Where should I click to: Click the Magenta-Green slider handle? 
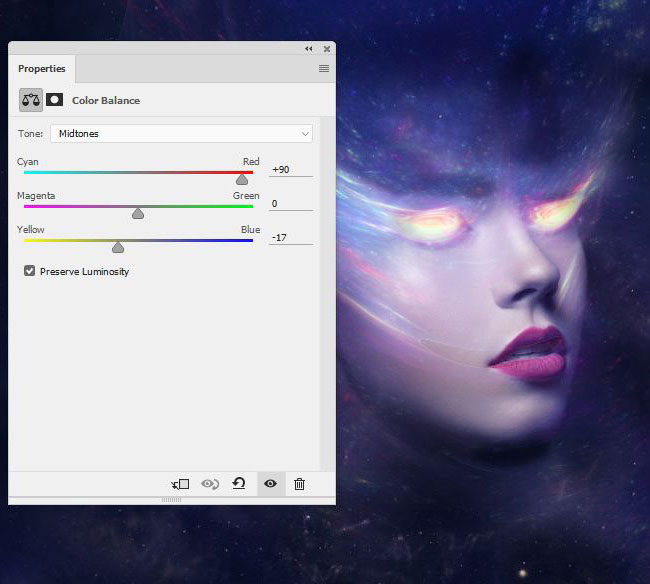tap(138, 214)
